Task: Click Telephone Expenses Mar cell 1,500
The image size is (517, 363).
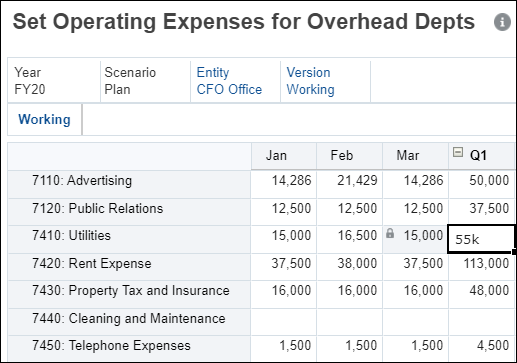Action: [x=415, y=348]
